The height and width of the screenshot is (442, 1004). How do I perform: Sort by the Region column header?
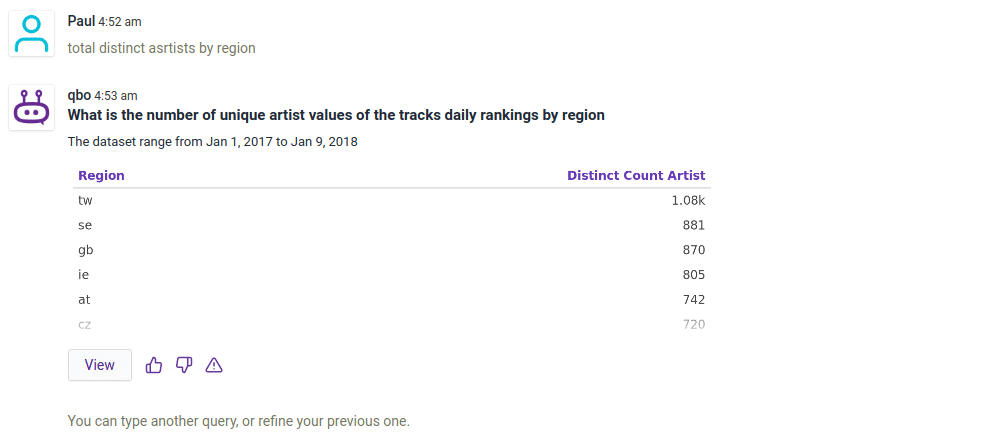pyautogui.click(x=101, y=175)
